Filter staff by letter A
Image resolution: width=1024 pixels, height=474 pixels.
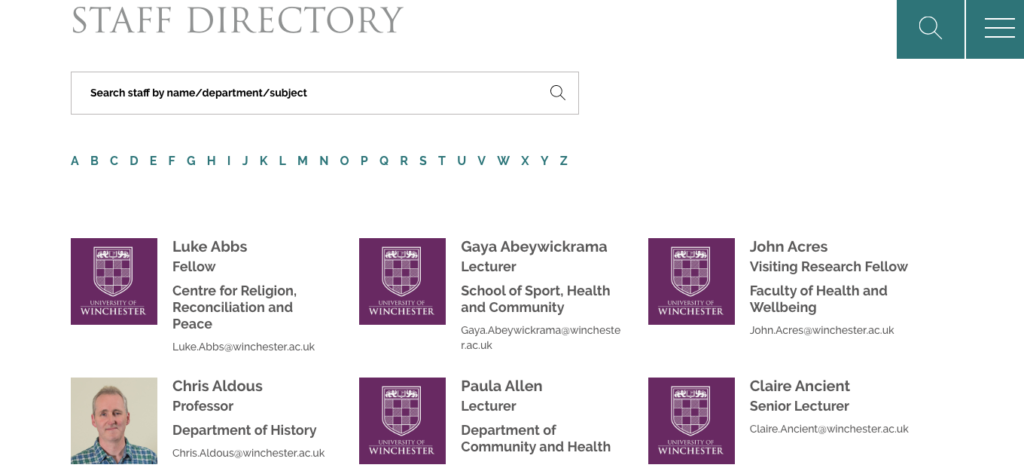click(x=75, y=161)
